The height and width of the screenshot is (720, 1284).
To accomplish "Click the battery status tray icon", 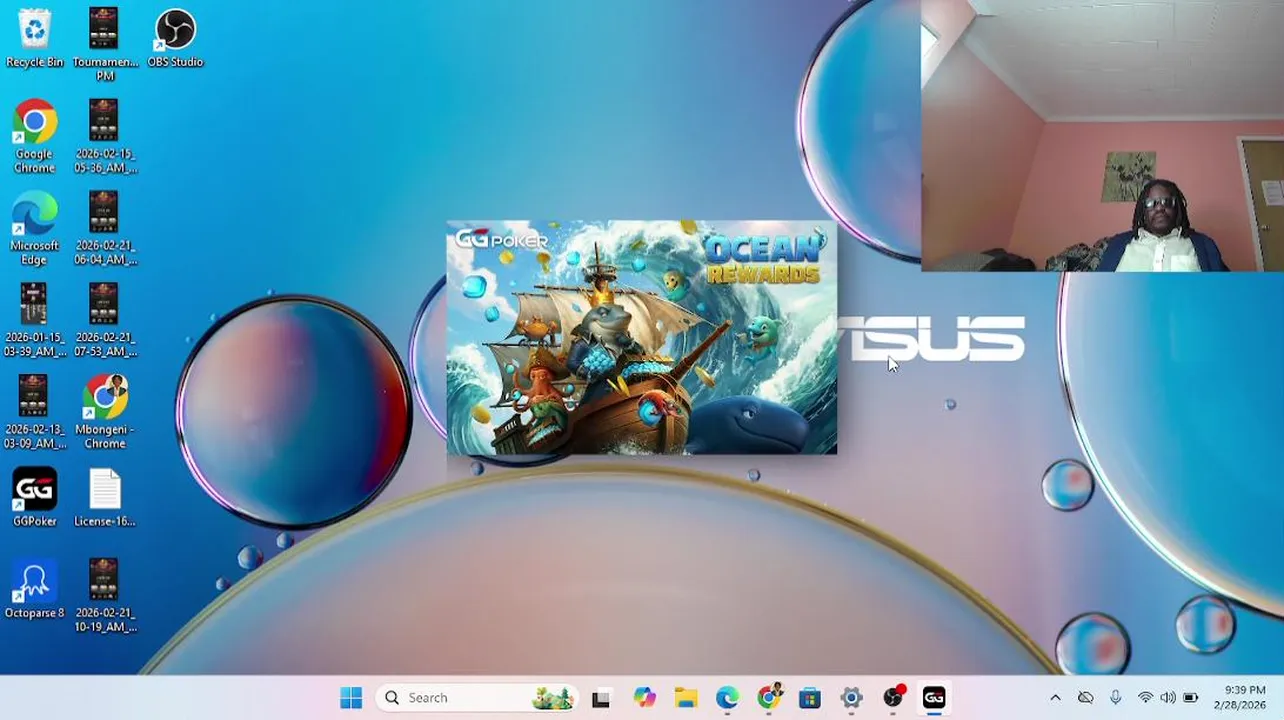I will [x=1191, y=698].
